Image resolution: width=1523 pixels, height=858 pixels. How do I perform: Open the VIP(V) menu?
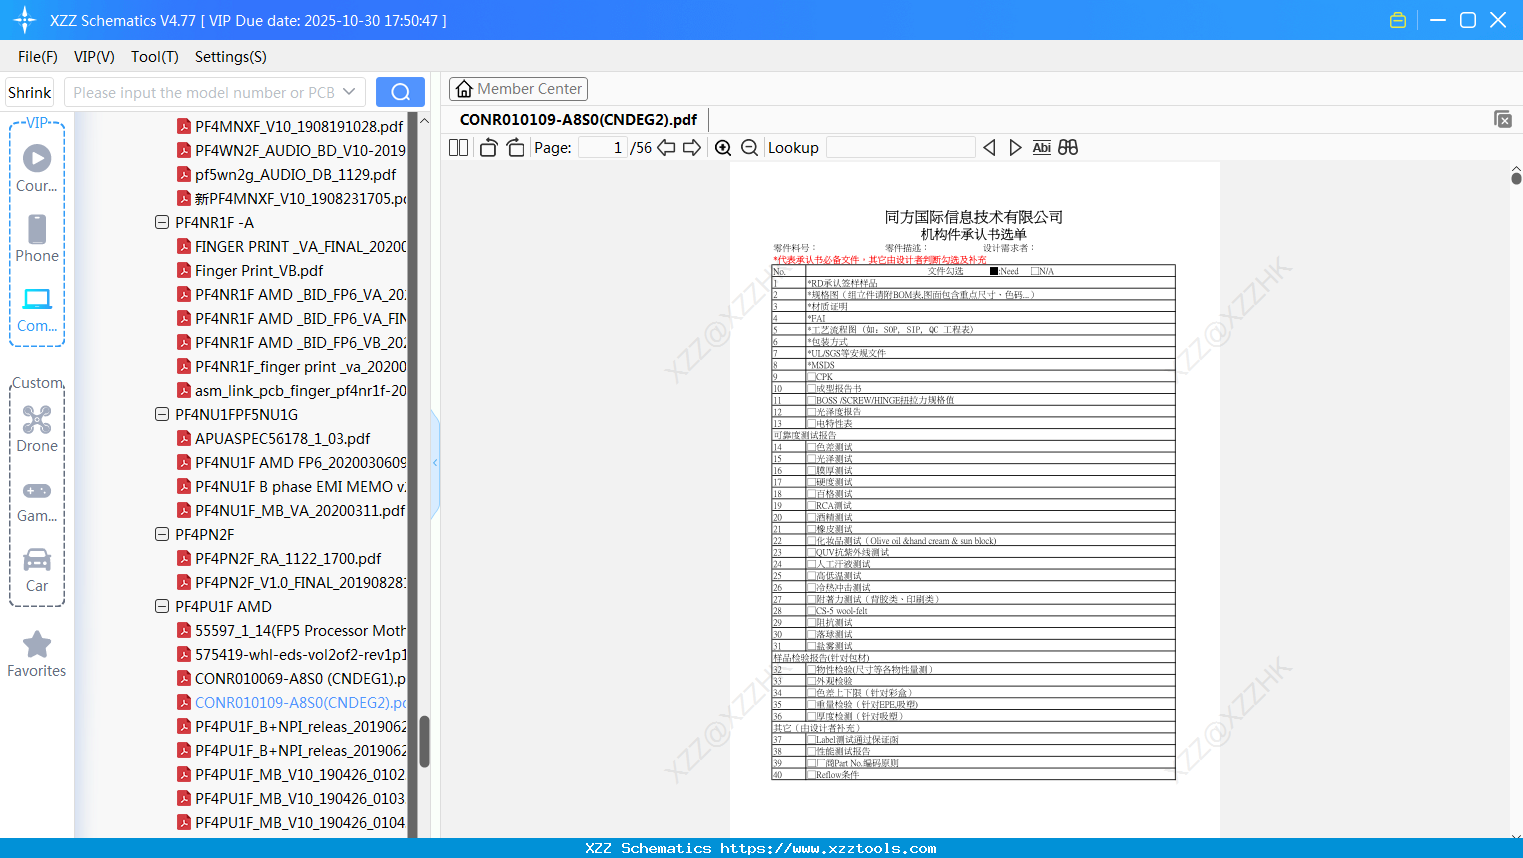click(94, 57)
